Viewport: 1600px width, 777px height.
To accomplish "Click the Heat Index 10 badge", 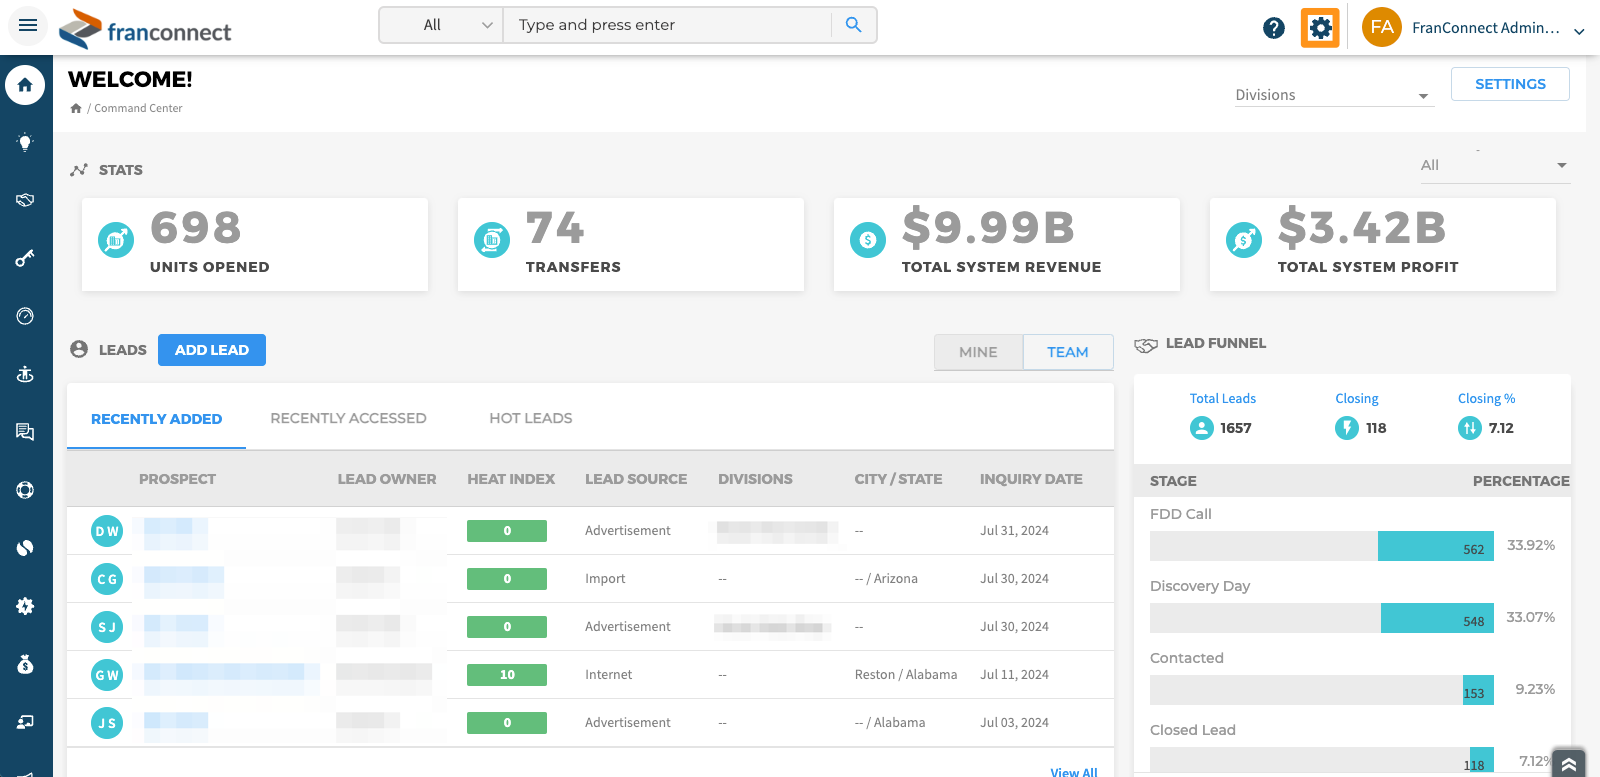I will (507, 675).
